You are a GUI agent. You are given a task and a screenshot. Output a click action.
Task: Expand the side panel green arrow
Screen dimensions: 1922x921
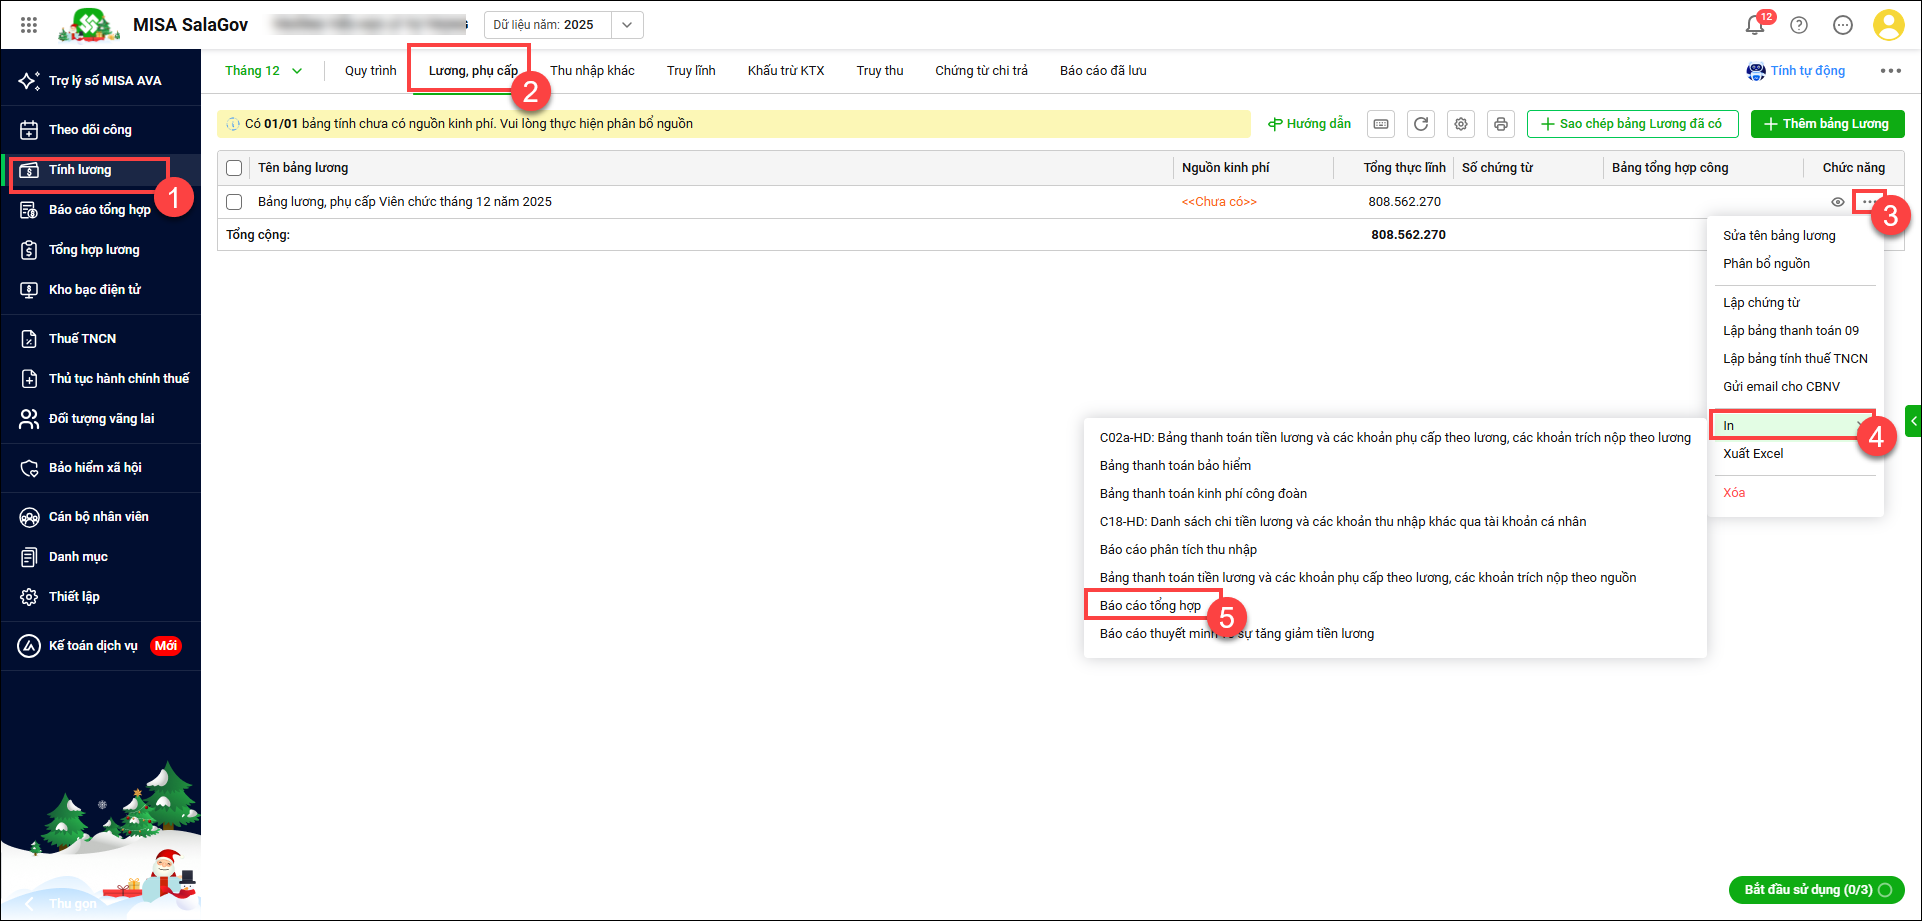1913,421
